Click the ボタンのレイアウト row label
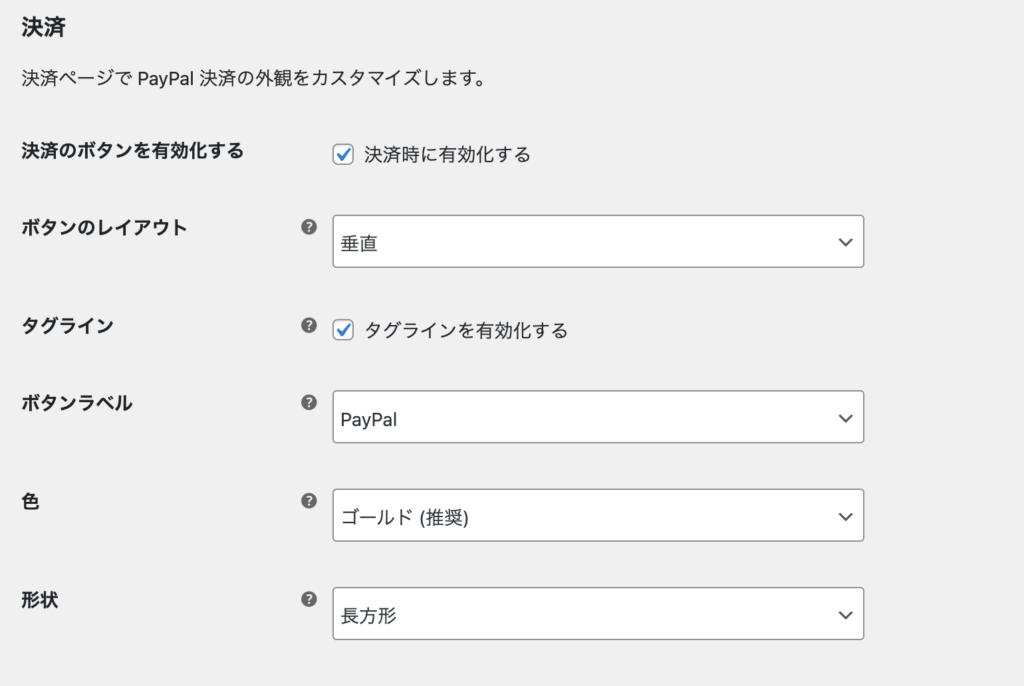Screen dimensions: 1024x686 pyautogui.click(x=104, y=227)
